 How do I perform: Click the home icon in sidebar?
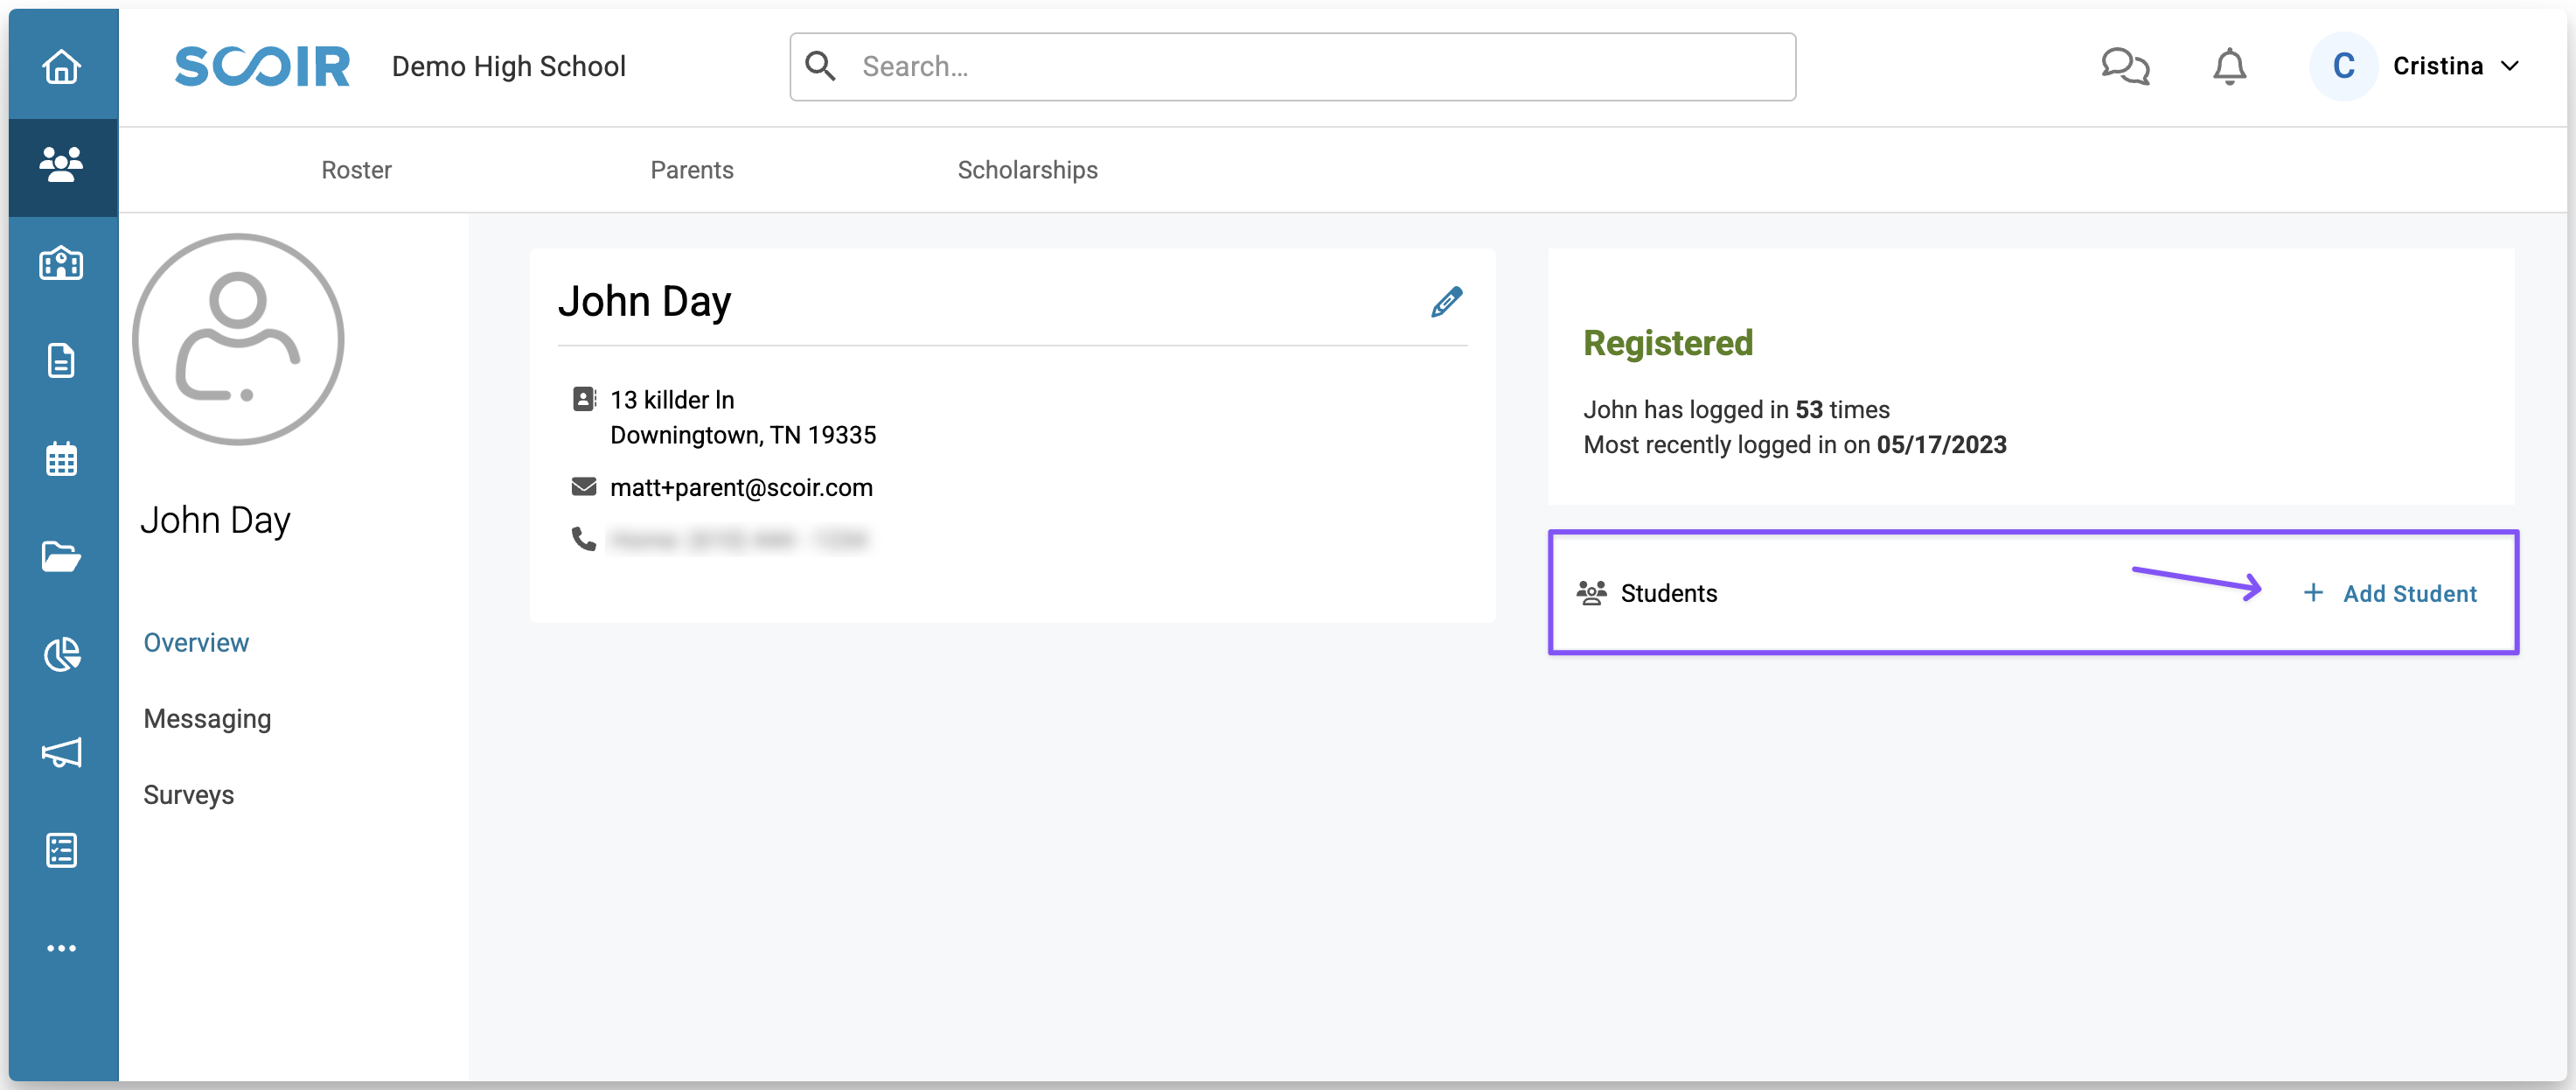coord(61,67)
